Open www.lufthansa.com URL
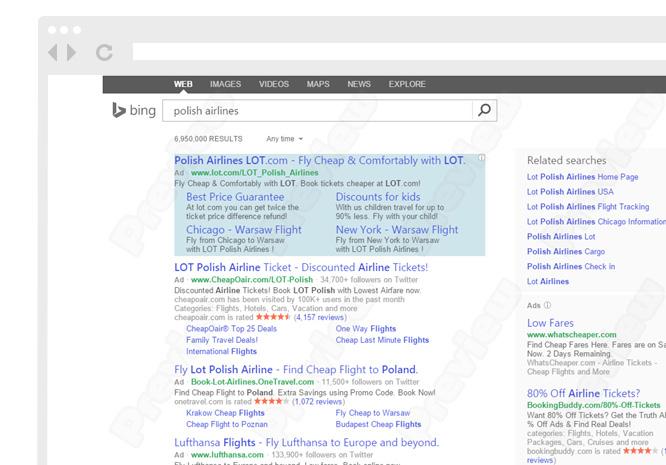The height and width of the screenshot is (465, 666). pos(227,455)
